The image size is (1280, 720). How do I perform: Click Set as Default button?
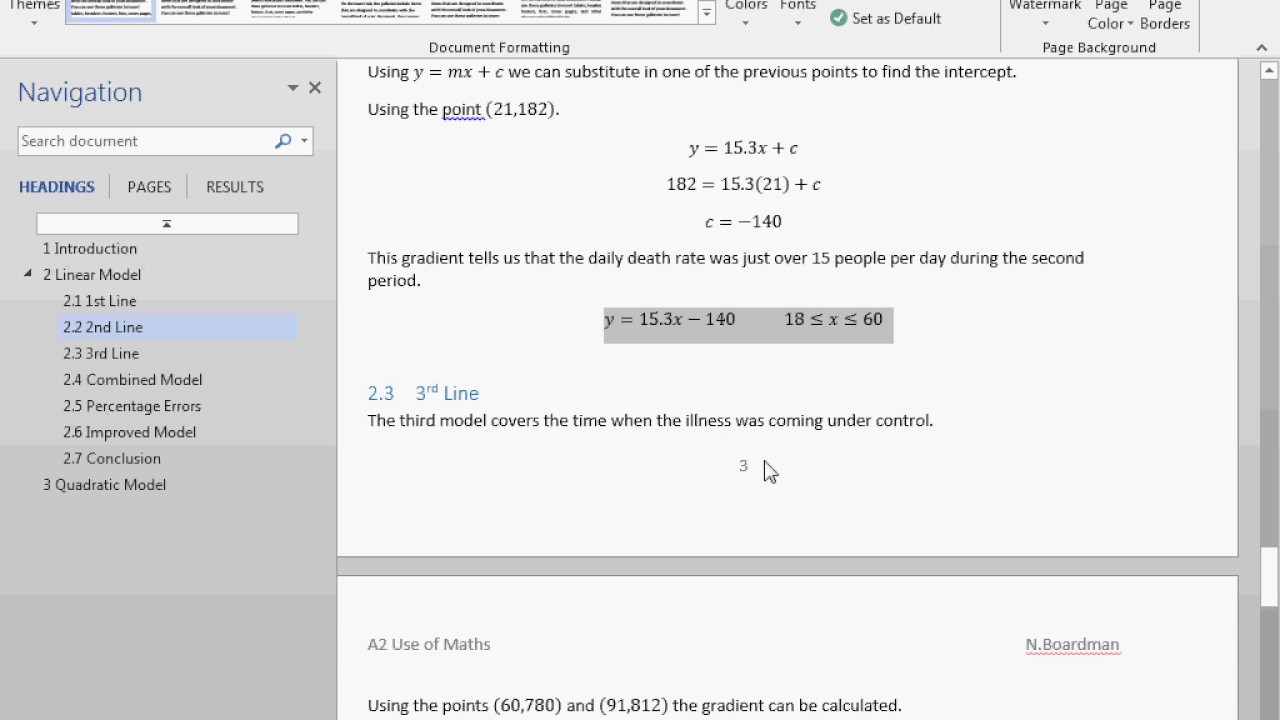pos(886,18)
